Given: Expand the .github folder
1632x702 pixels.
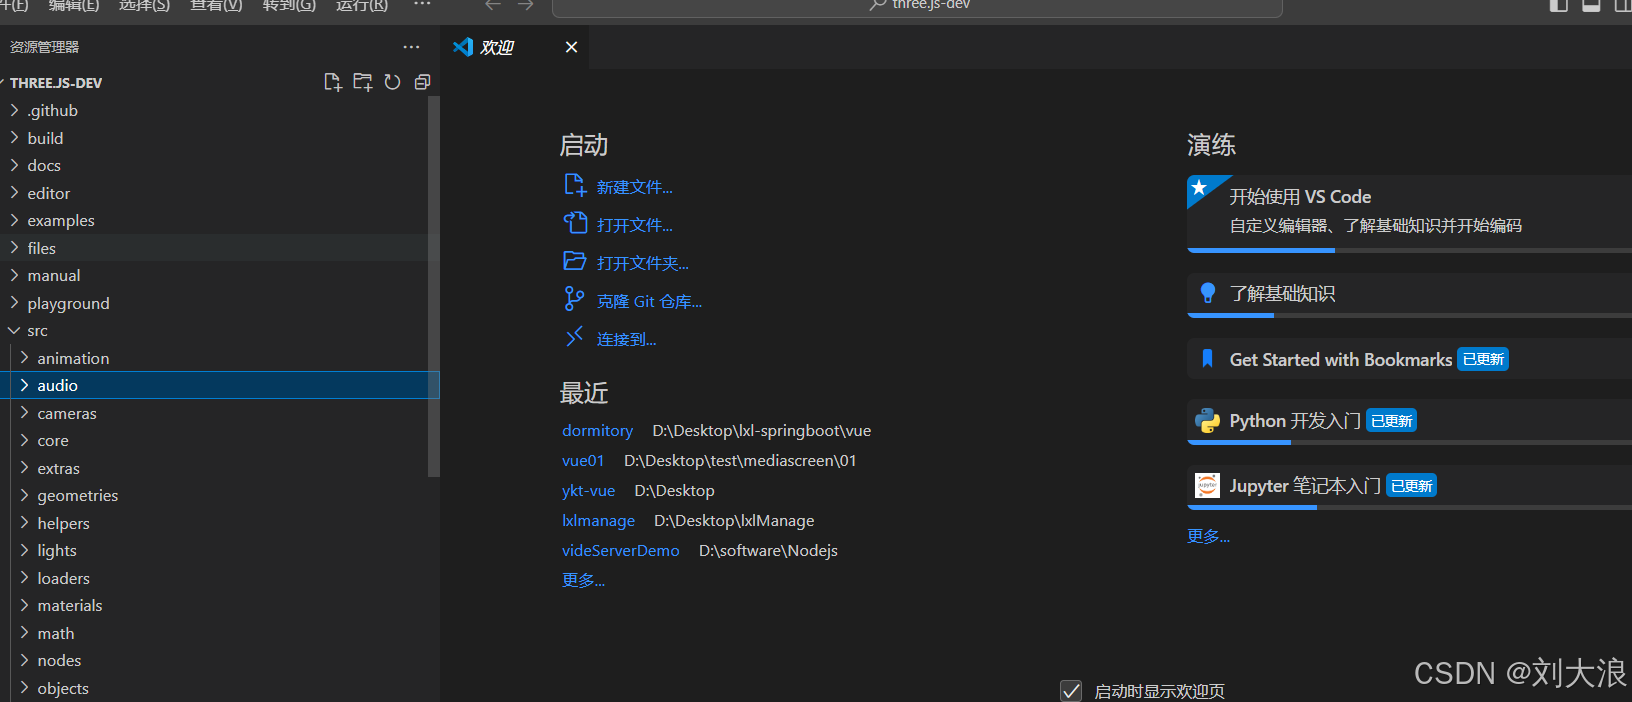Looking at the screenshot, I should (220, 110).
